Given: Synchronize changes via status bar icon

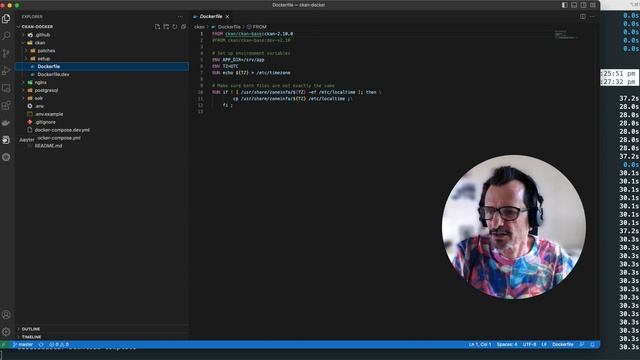Looking at the screenshot, I should tap(41, 344).
